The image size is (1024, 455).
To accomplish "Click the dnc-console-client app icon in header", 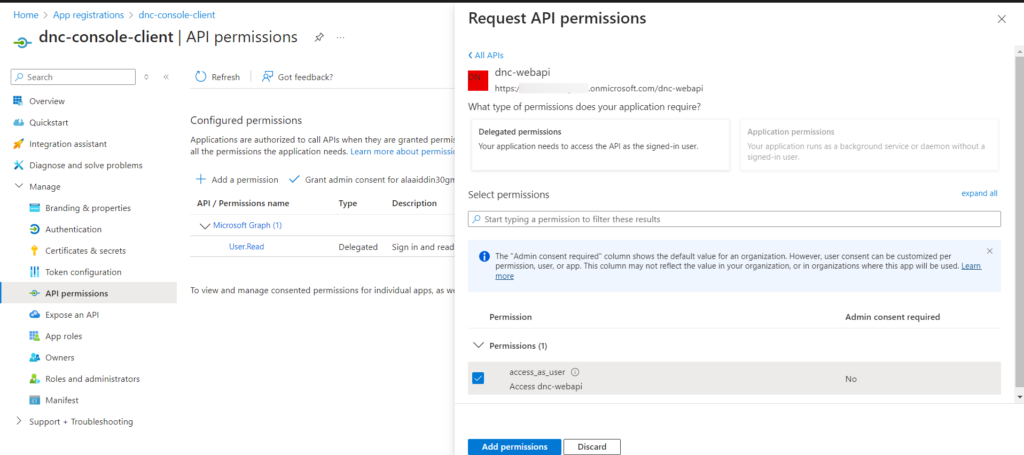I will [x=22, y=41].
